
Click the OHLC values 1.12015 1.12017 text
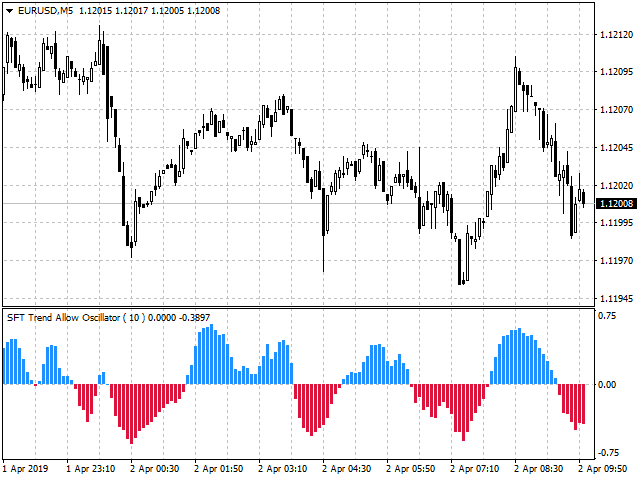tap(113, 11)
